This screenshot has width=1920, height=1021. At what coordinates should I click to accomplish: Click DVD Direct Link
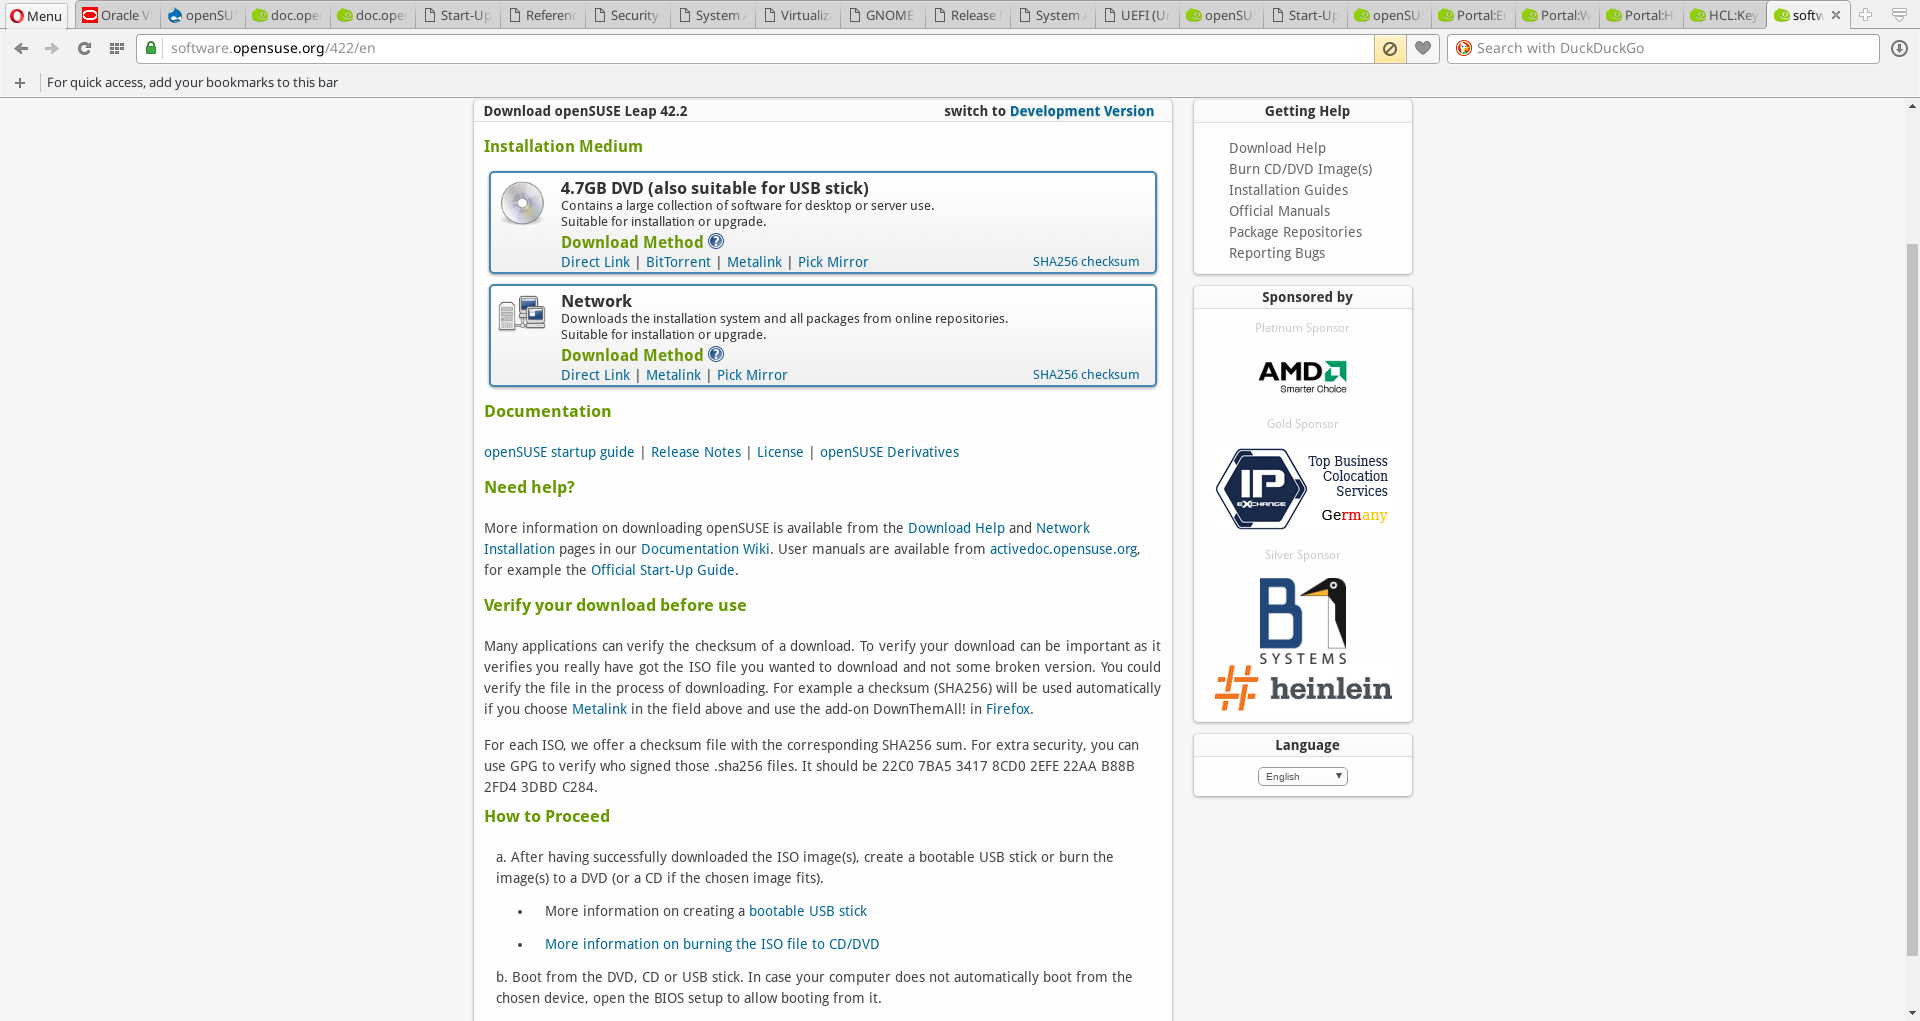pos(595,262)
